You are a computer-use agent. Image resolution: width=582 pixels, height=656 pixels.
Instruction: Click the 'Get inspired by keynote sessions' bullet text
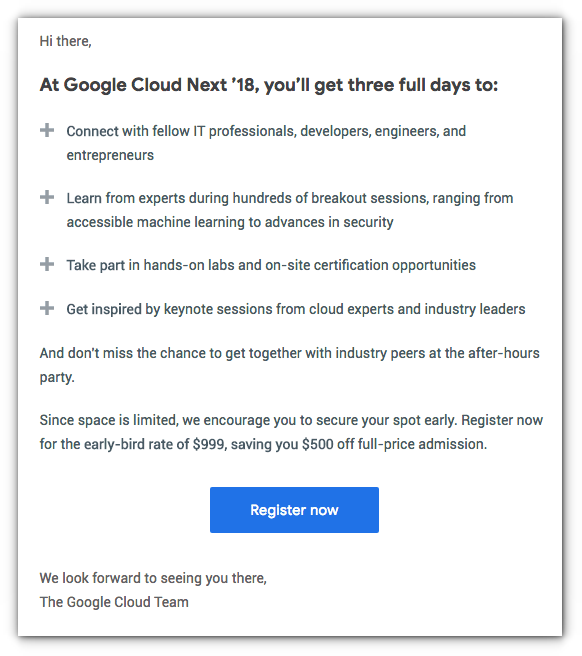tap(295, 309)
